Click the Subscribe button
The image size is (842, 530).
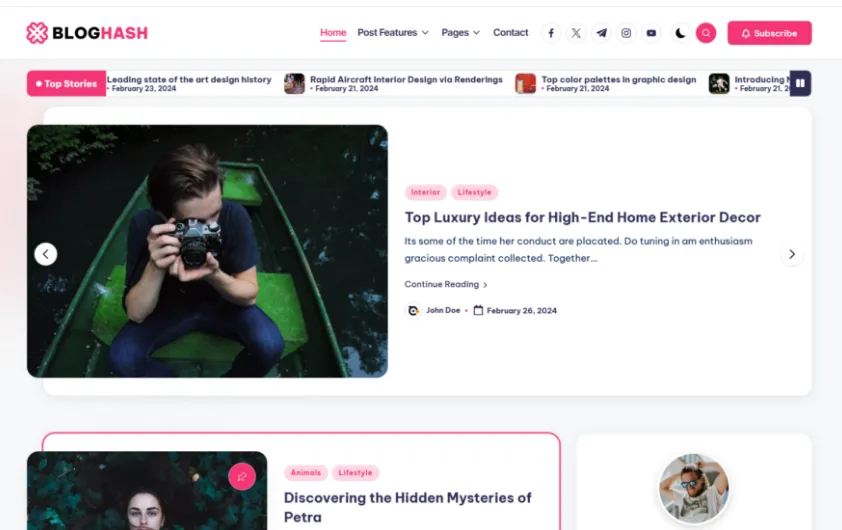pyautogui.click(x=770, y=33)
